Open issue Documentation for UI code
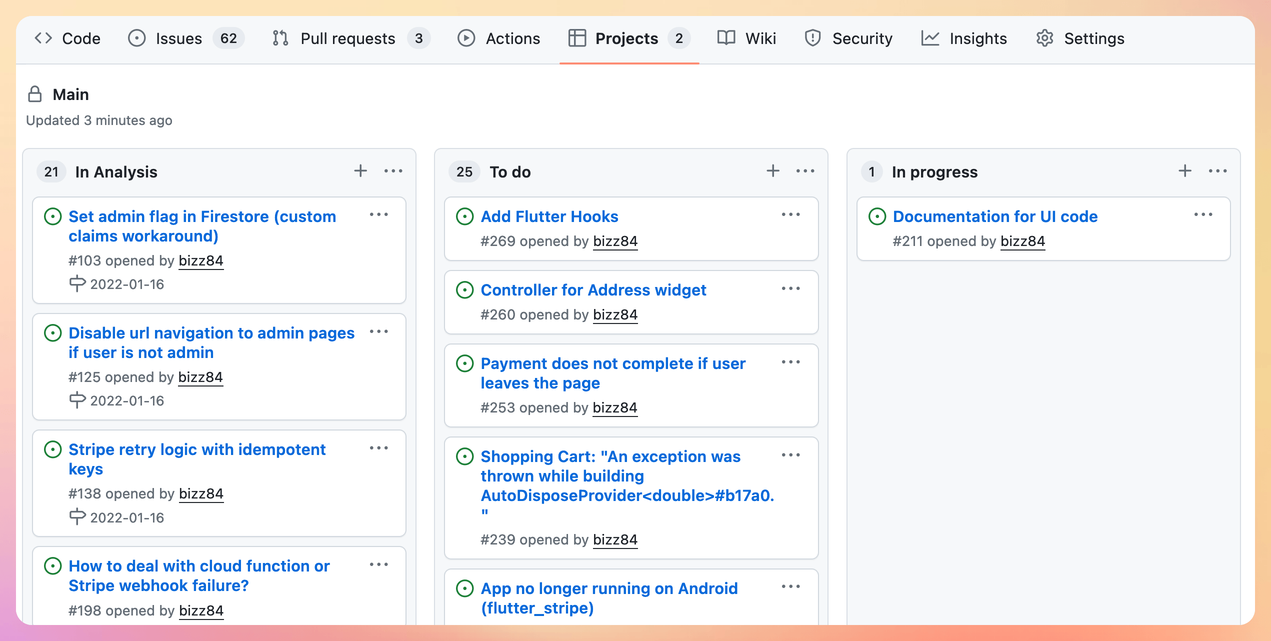 tap(995, 216)
